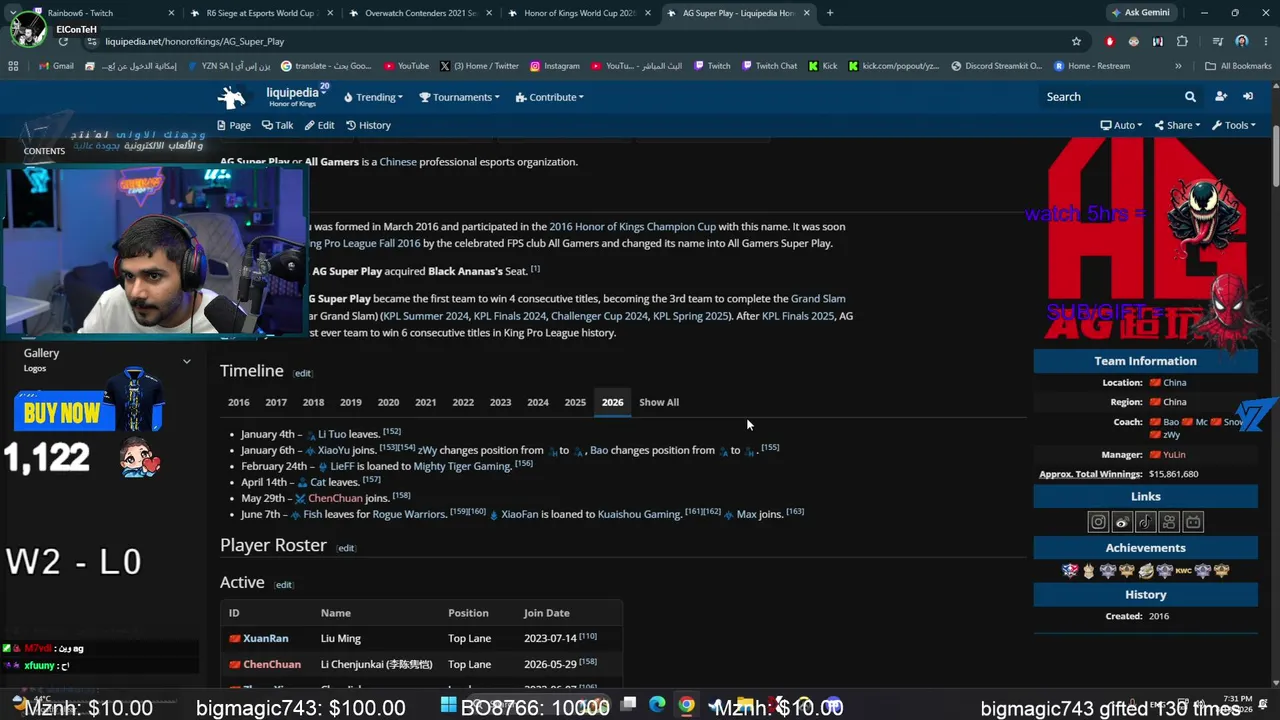Select the 2020 timeline tab
Image resolution: width=1280 pixels, height=720 pixels.
click(388, 402)
